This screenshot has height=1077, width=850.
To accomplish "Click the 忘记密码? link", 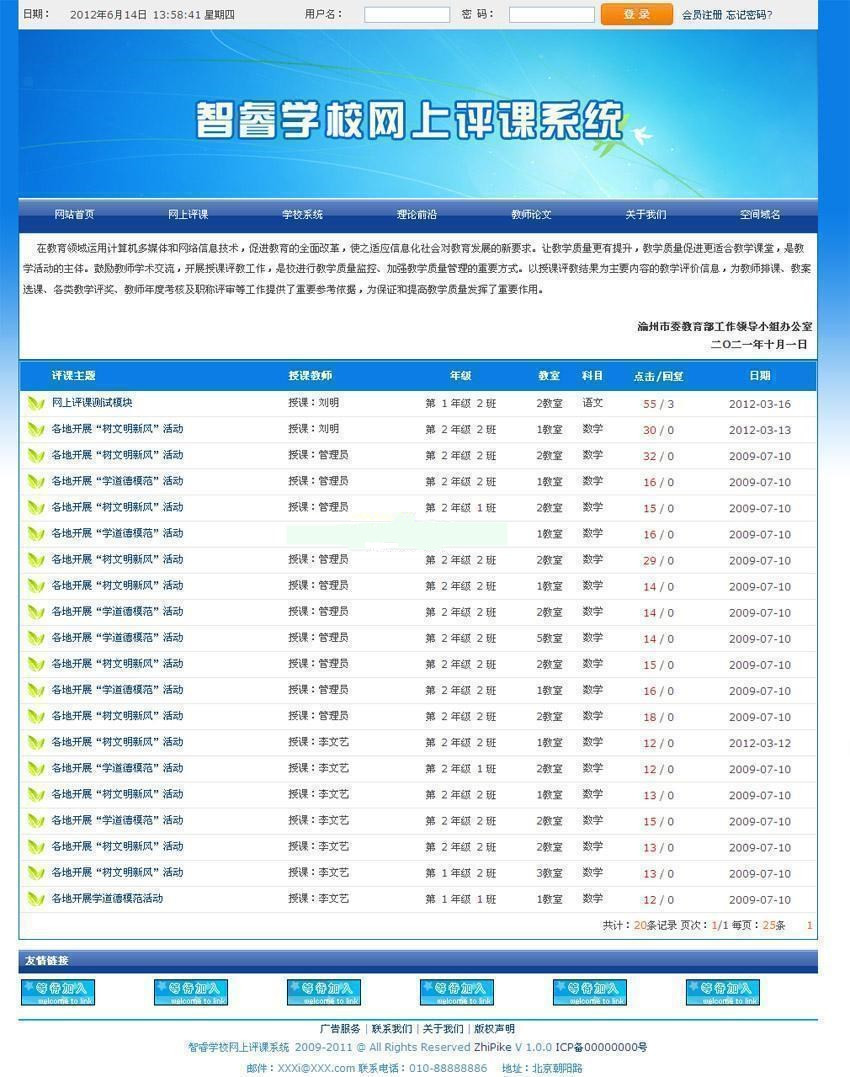I will point(749,15).
